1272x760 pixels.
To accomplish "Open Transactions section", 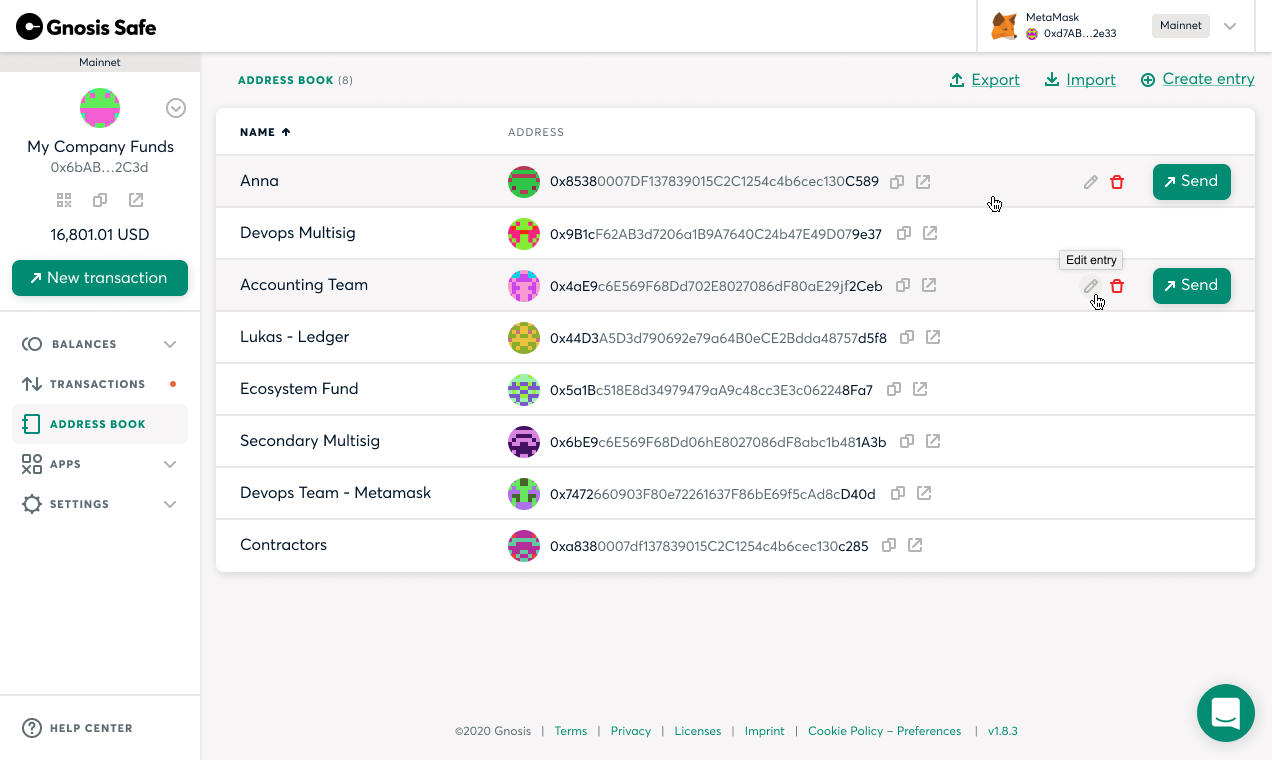I will tap(100, 384).
